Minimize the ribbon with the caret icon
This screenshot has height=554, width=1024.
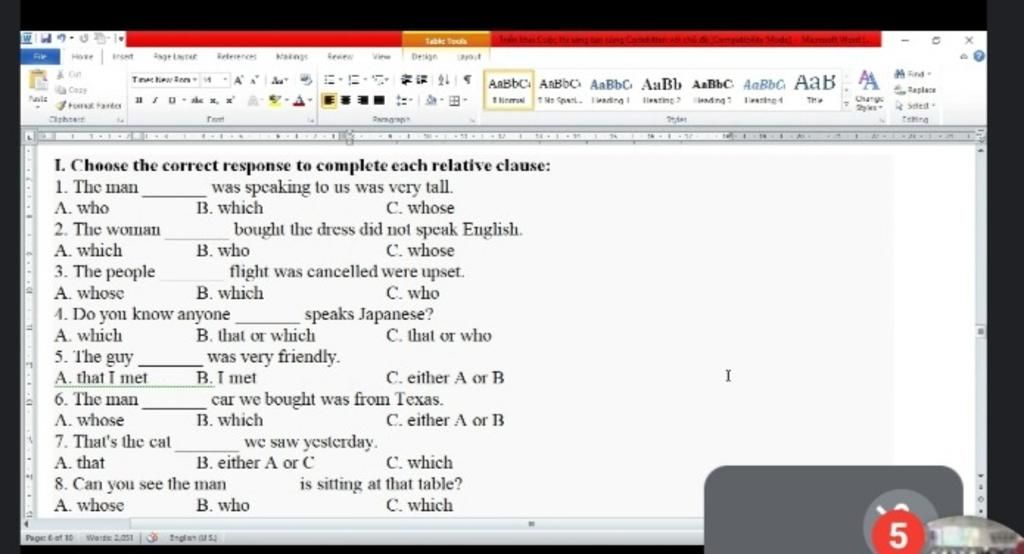964,57
